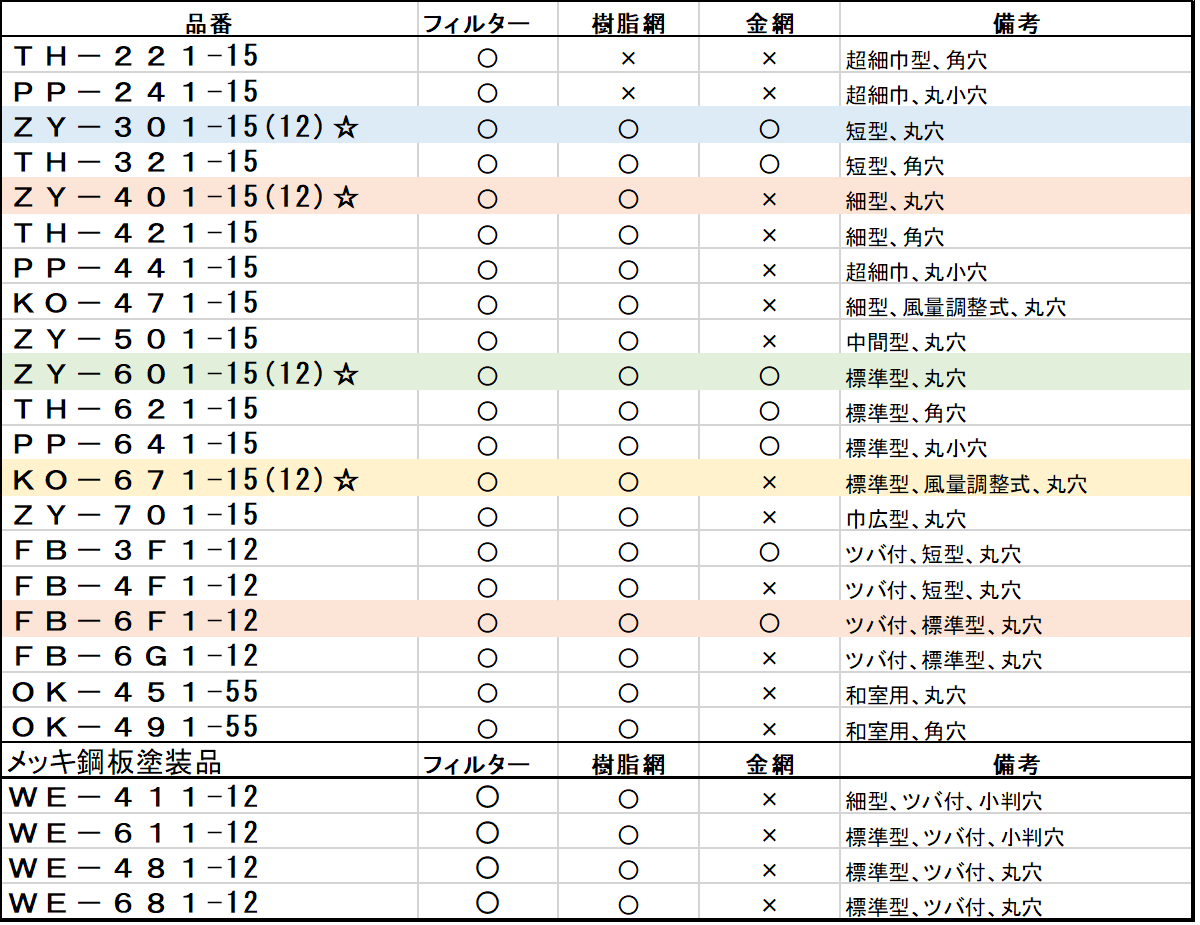Select product number FB-4F1-12
Screen dimensions: 1200x925
tap(136, 586)
